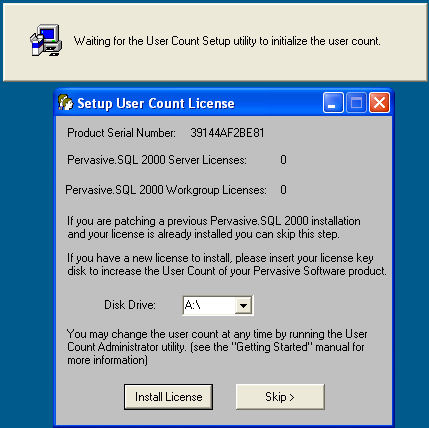Click the Pervasive.SQL 2000 Server Licenses count
The height and width of the screenshot is (428, 429).
(283, 160)
